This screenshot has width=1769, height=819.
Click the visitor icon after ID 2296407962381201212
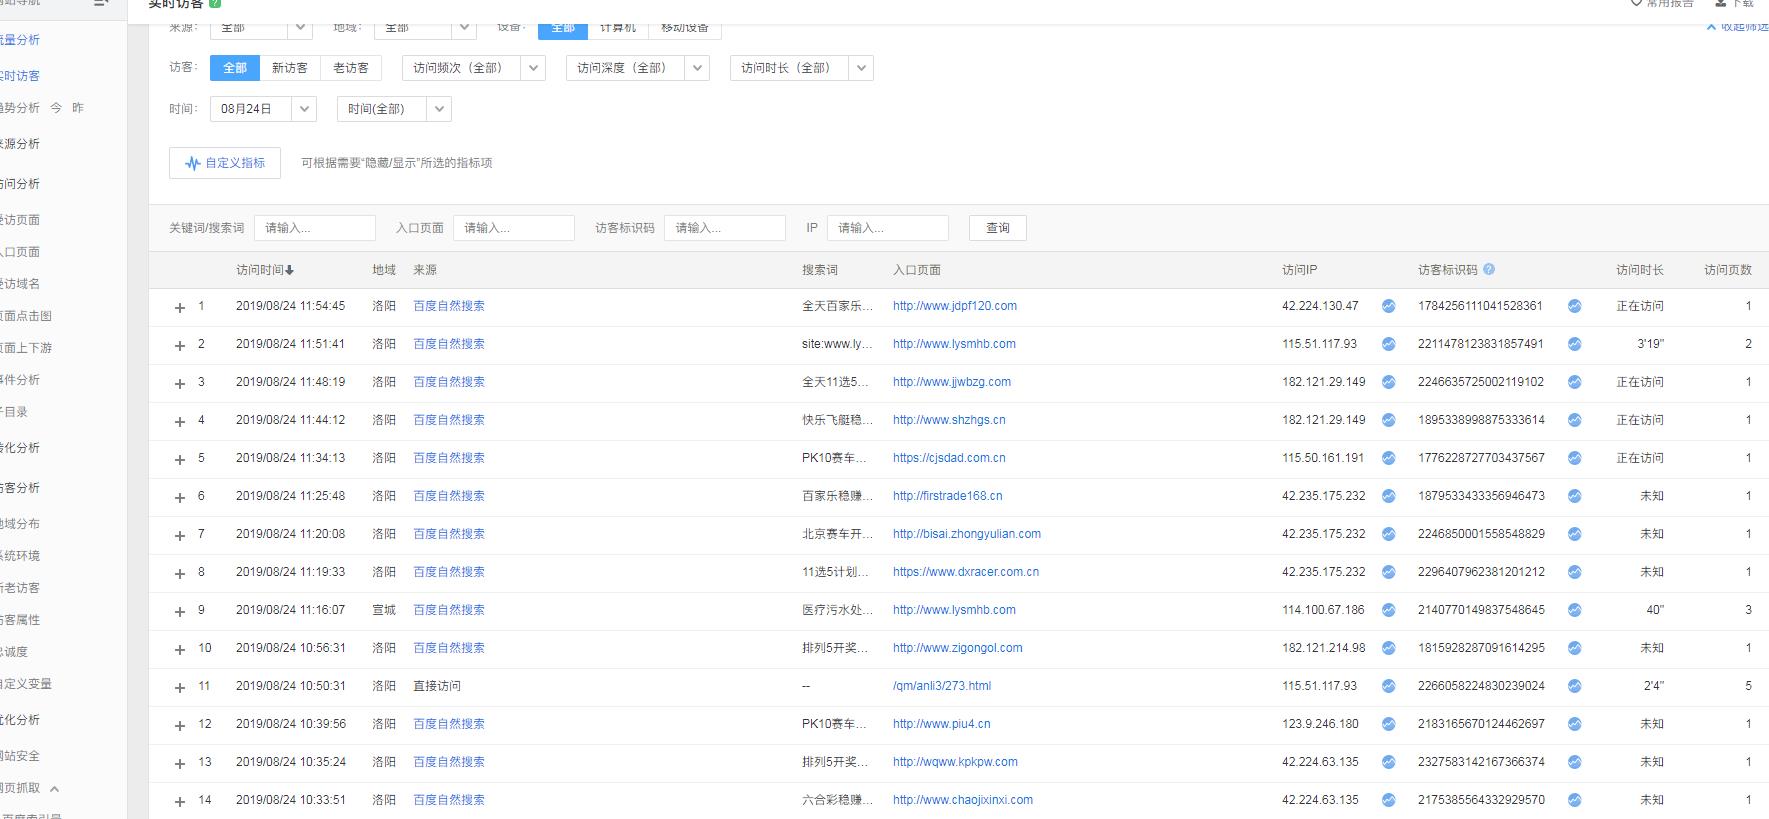(1574, 572)
